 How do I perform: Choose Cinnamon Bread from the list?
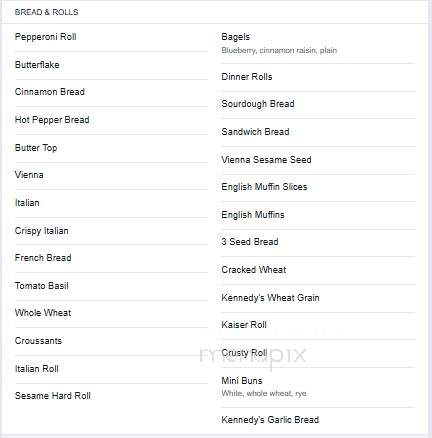[50, 92]
